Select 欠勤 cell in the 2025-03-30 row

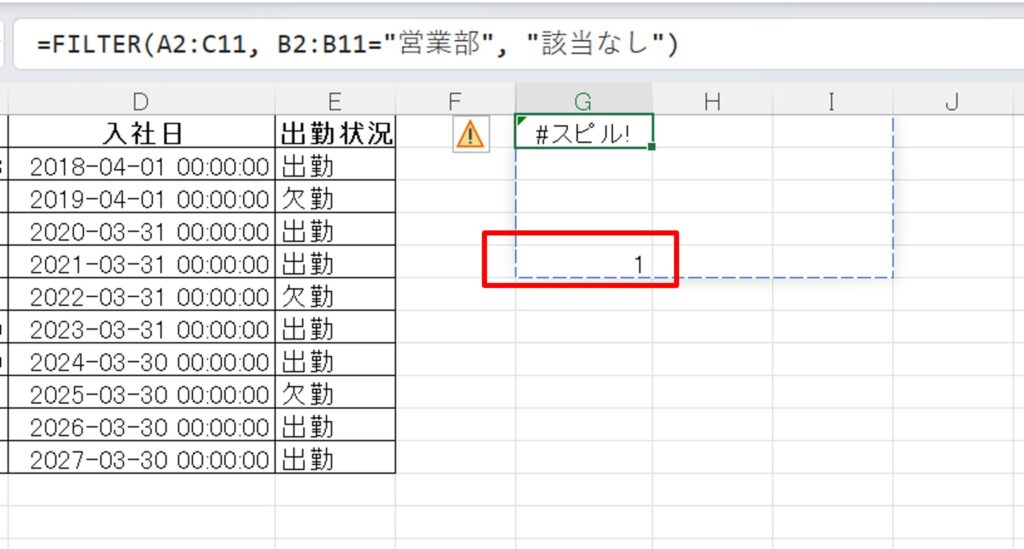(x=335, y=393)
